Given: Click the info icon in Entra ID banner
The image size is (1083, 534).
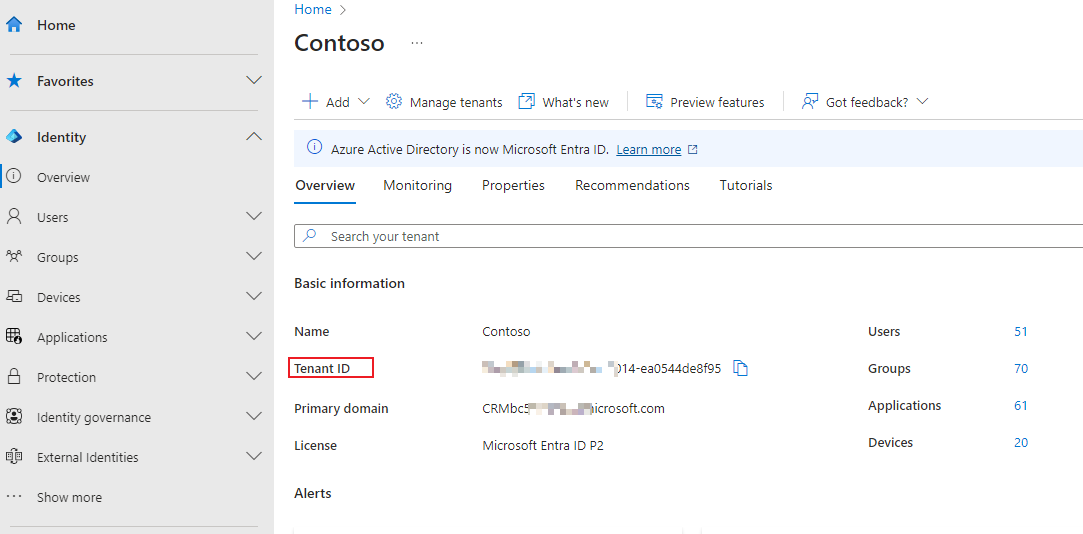Looking at the screenshot, I should coord(314,148).
